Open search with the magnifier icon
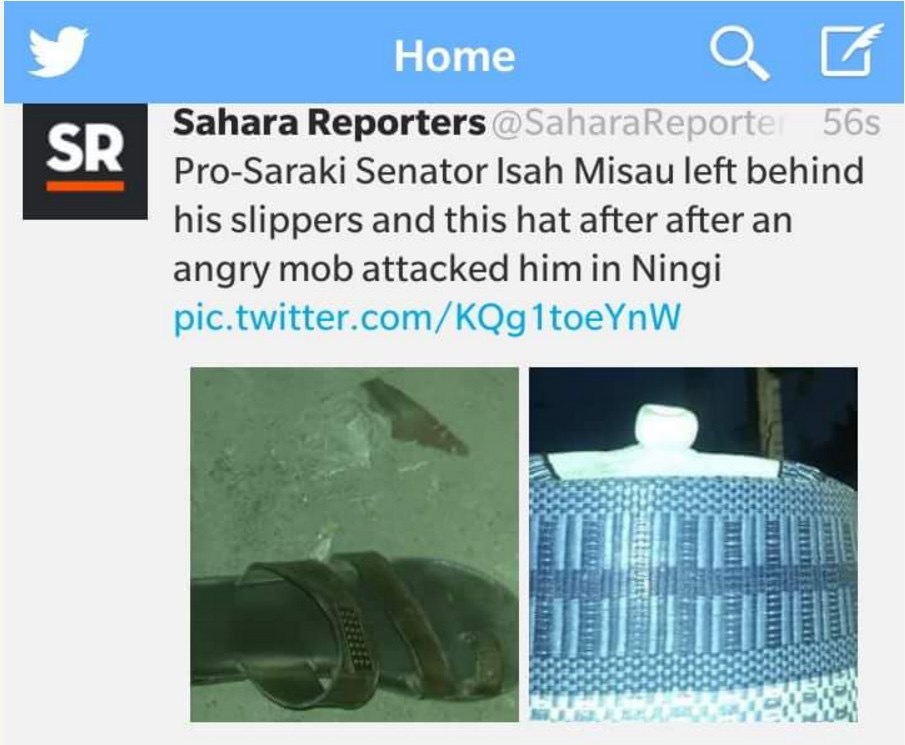Screen dimensions: 905x745 (x=739, y=53)
